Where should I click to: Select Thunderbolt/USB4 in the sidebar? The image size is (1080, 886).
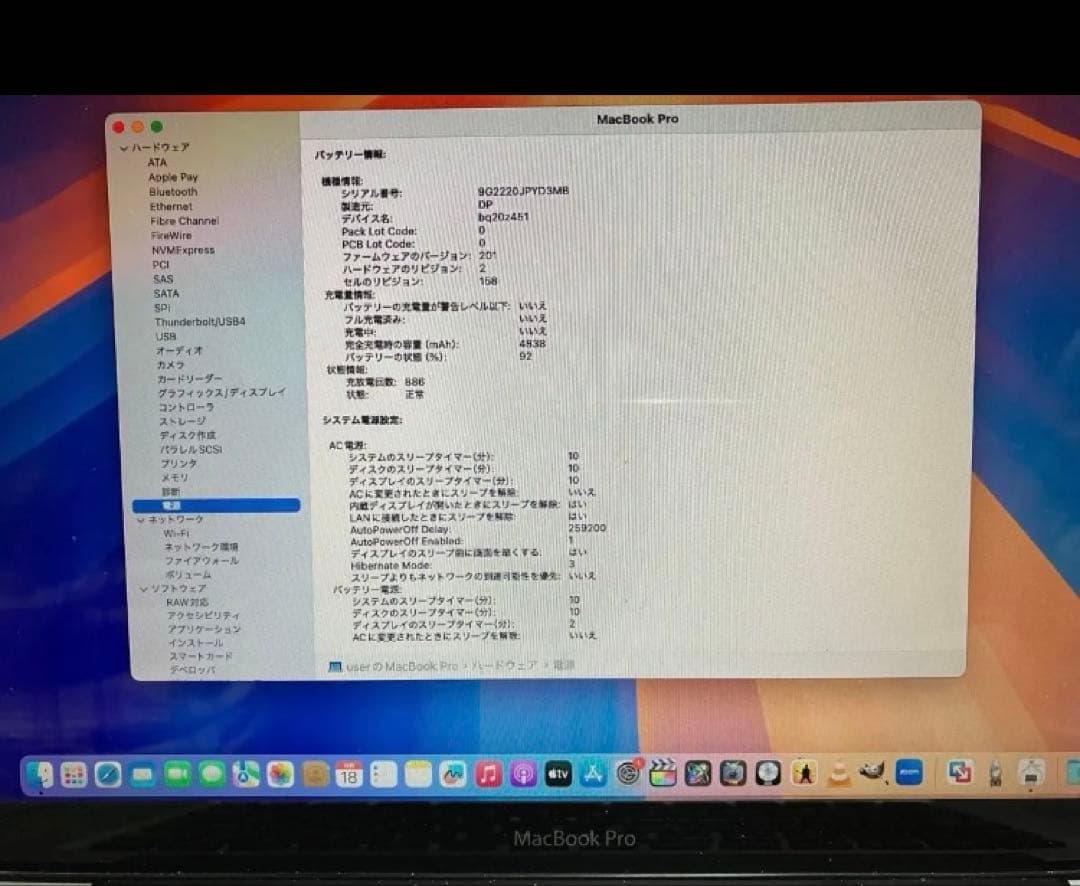click(x=200, y=322)
